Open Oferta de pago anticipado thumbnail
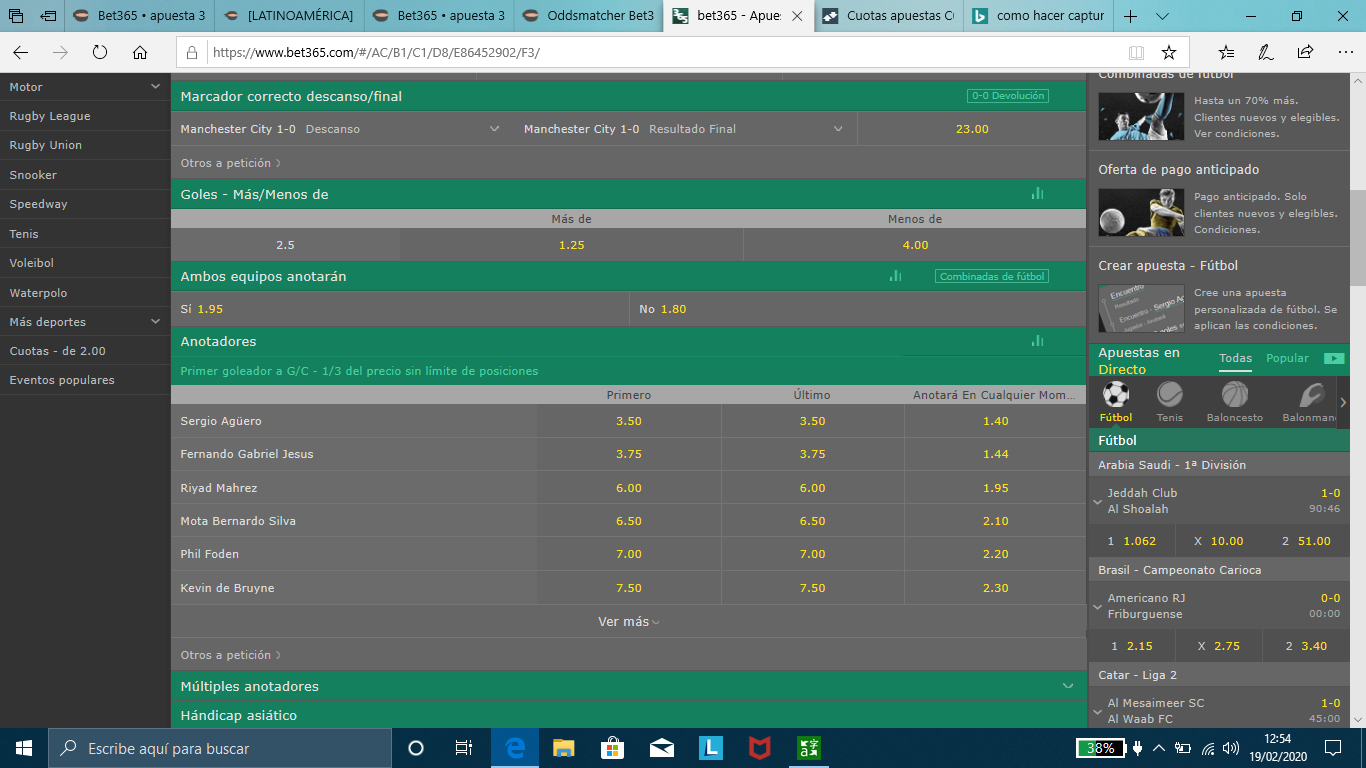This screenshot has height=768, width=1366. pos(1141,212)
